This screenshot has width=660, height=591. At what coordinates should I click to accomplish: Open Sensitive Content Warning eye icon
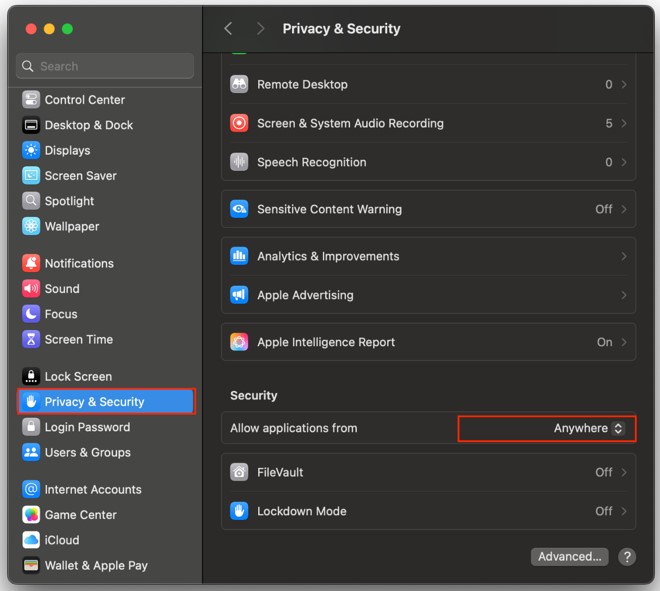(x=239, y=209)
